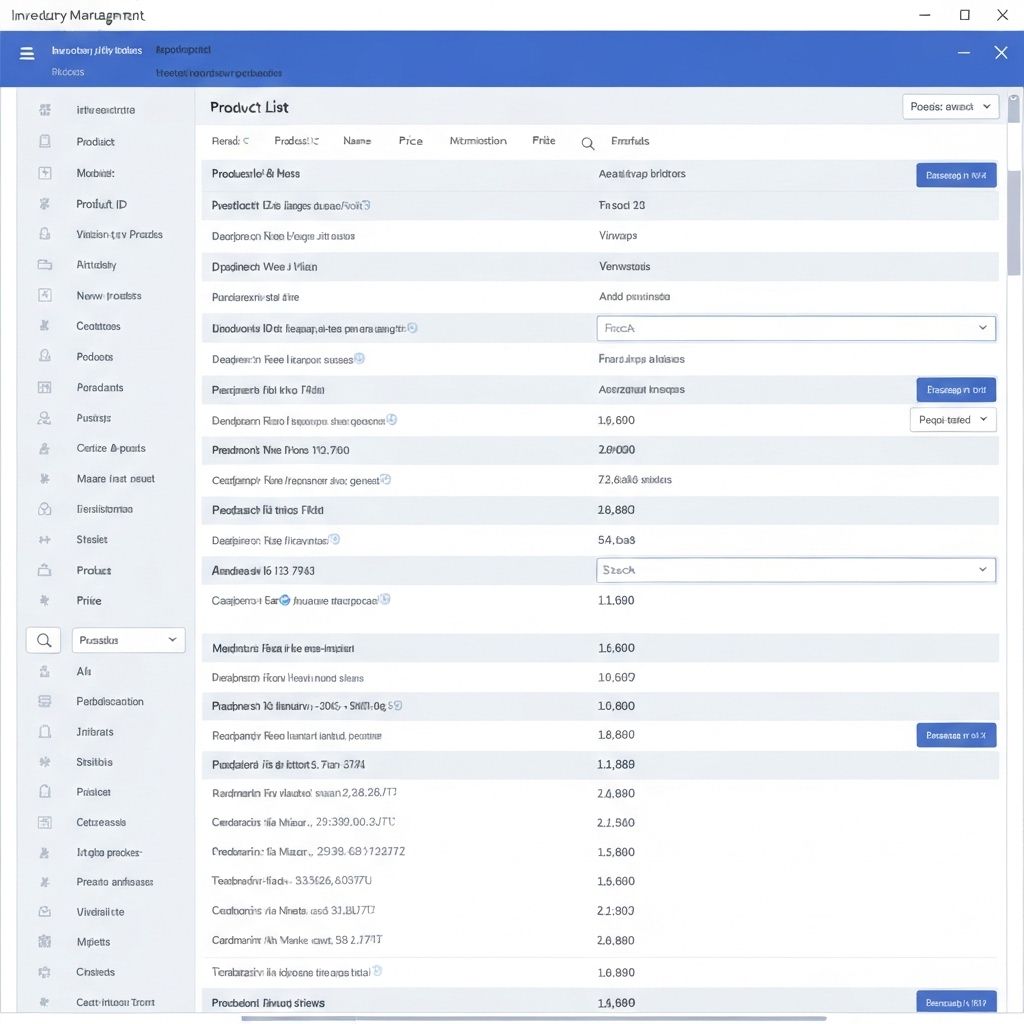This screenshot has width=1024, height=1024.
Task: Open the hamburger menu in the blue header
Action: click(27, 53)
